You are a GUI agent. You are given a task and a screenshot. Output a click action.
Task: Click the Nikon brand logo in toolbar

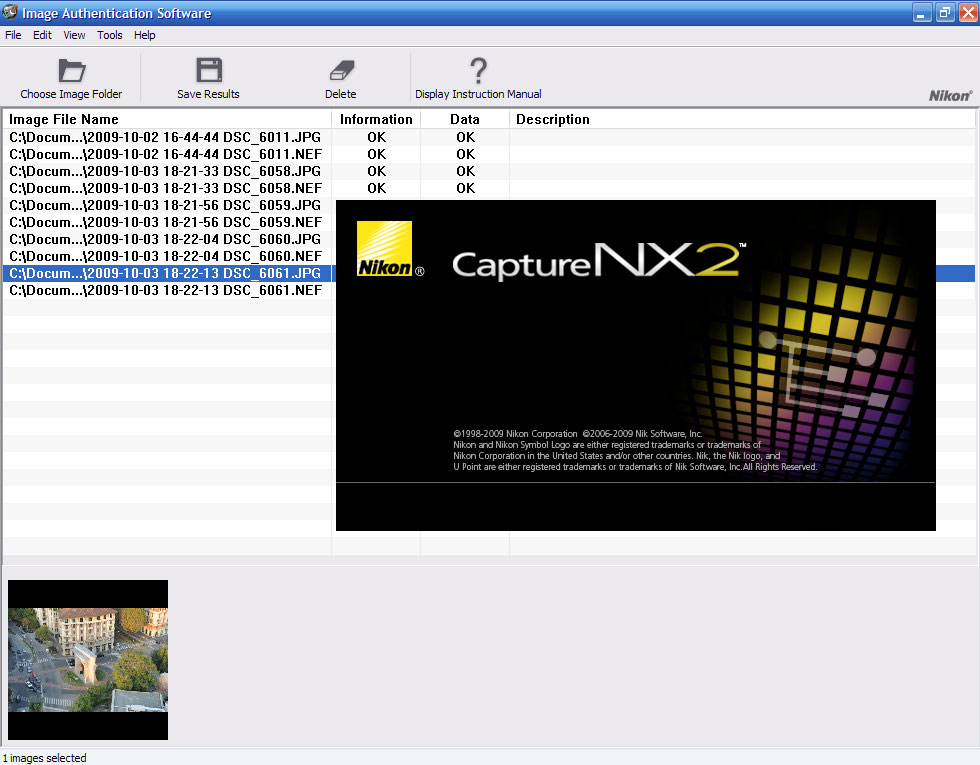point(950,96)
